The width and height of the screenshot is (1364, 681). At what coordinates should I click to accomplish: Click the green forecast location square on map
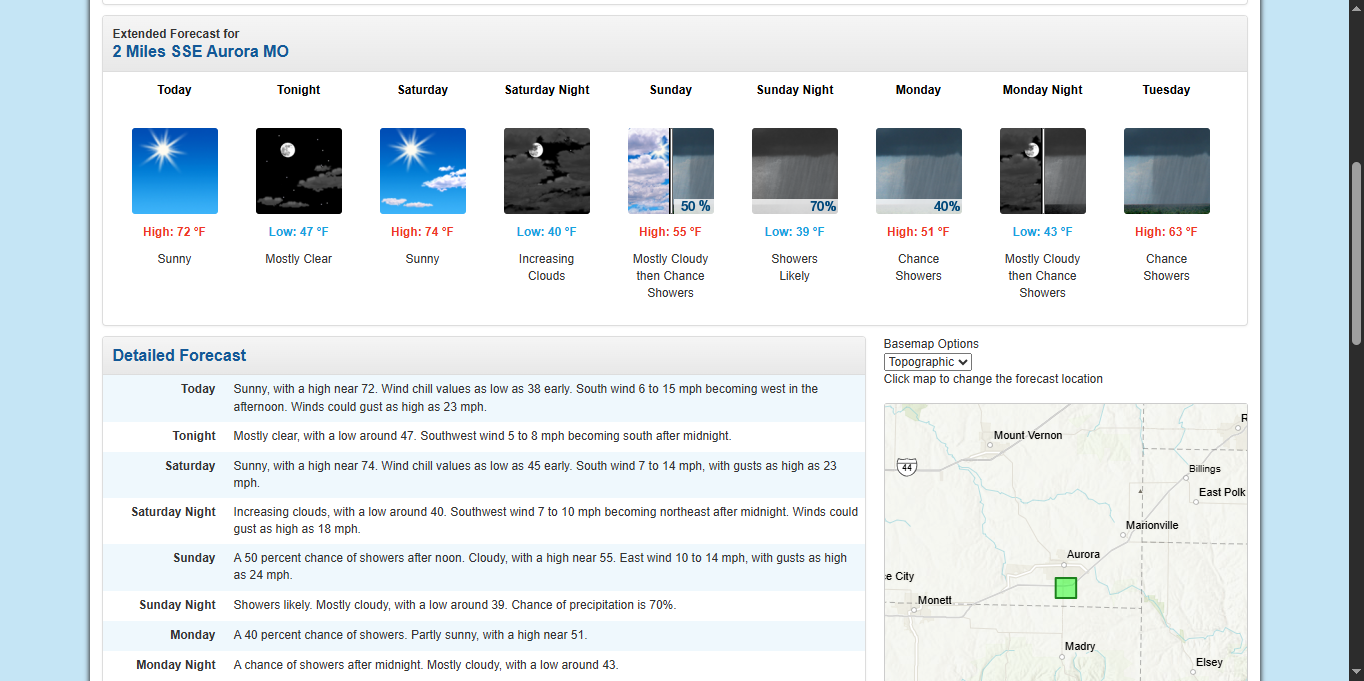pyautogui.click(x=1066, y=588)
